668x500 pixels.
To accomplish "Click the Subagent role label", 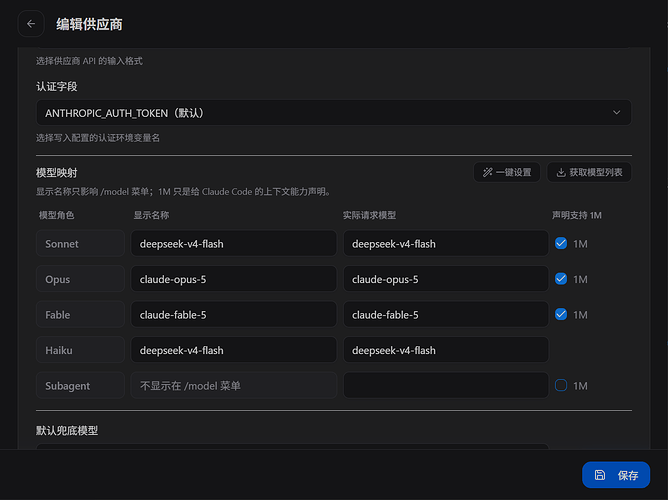I will coord(80,385).
